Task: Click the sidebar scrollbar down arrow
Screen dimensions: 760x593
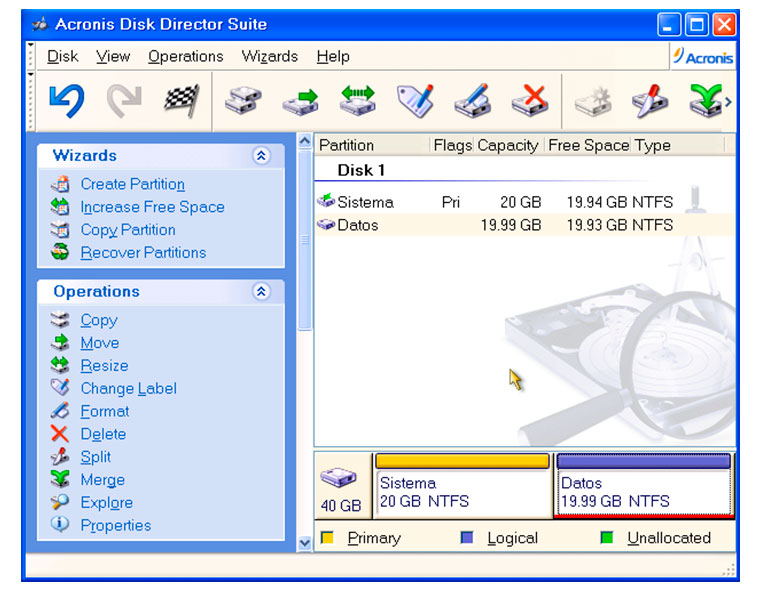Action: click(304, 543)
